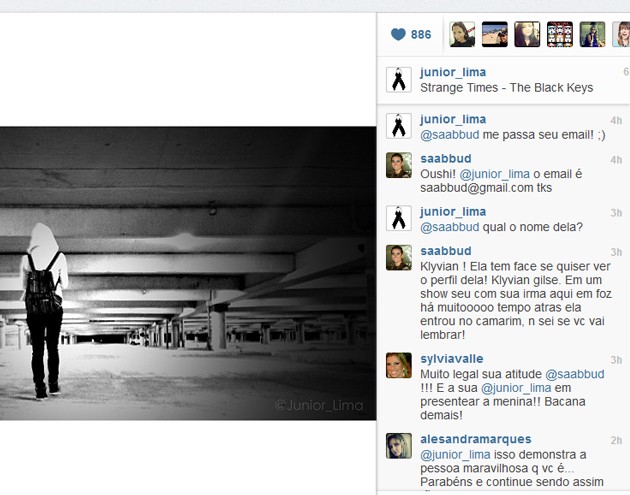Click @saabbud mention in sylviavalle's comment
This screenshot has height=495, width=630.
click(x=575, y=374)
